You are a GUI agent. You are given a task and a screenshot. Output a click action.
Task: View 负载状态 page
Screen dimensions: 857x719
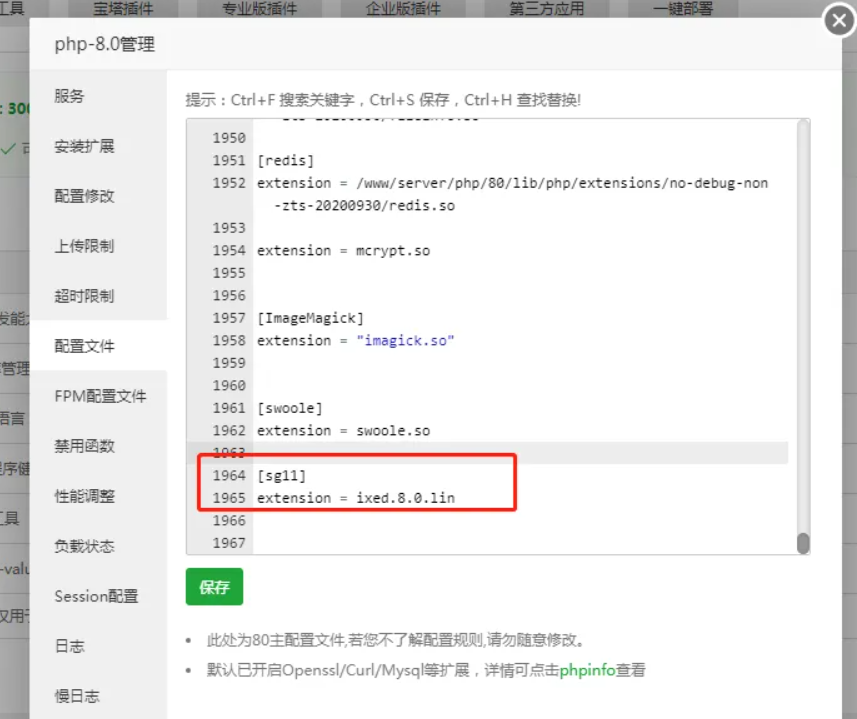[x=84, y=546]
